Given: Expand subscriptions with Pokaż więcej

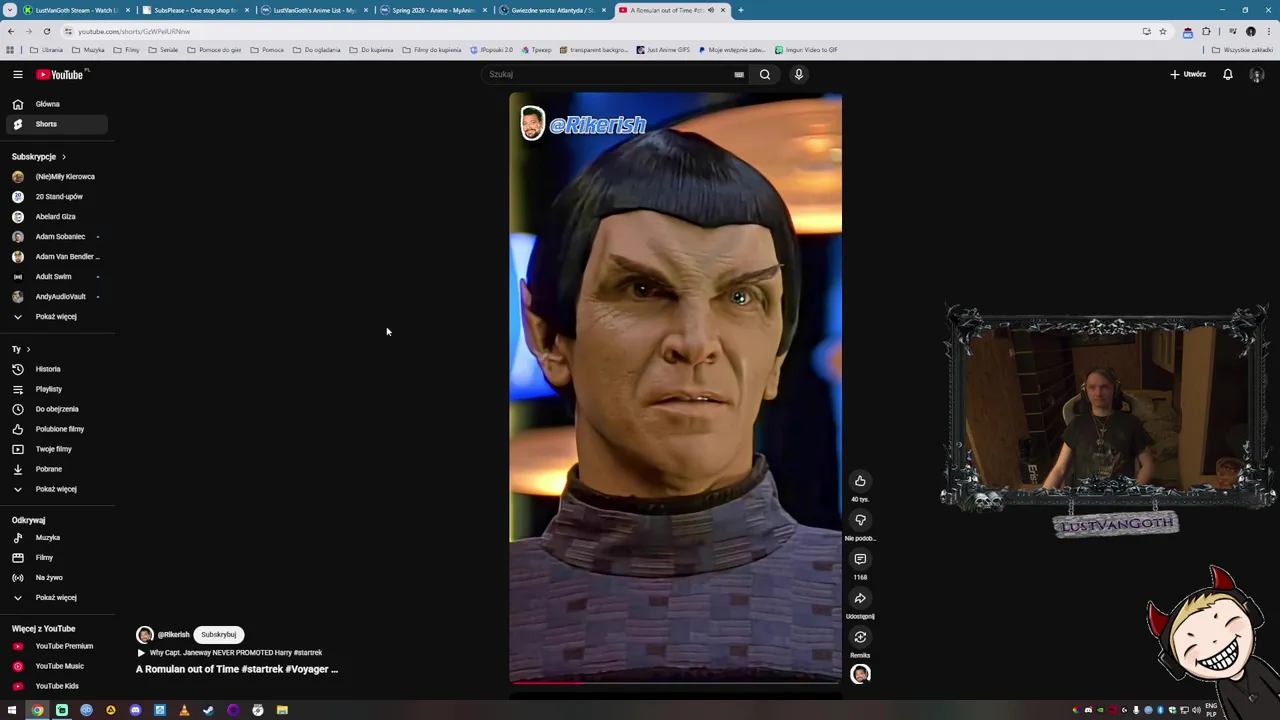Looking at the screenshot, I should [x=55, y=316].
